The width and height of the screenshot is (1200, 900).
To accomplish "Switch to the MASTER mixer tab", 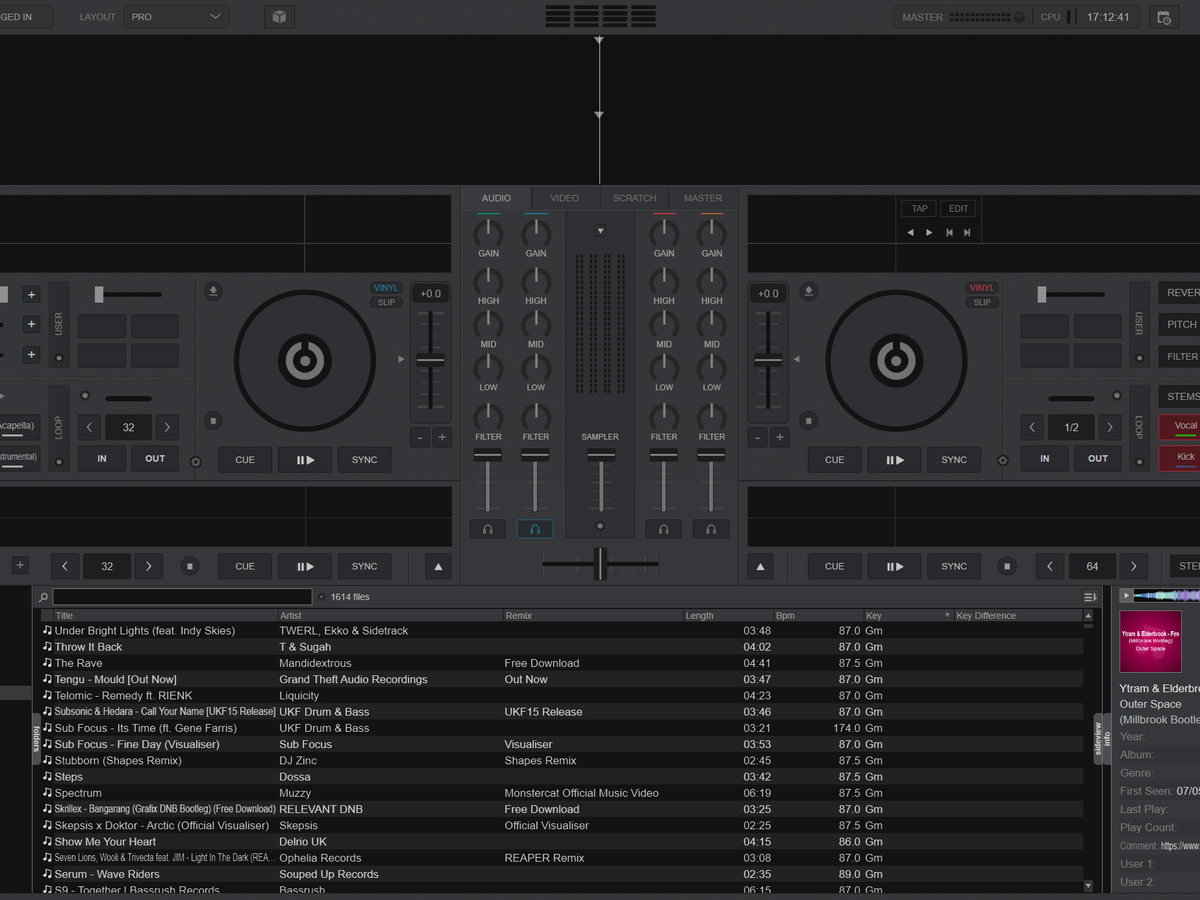I will [703, 198].
